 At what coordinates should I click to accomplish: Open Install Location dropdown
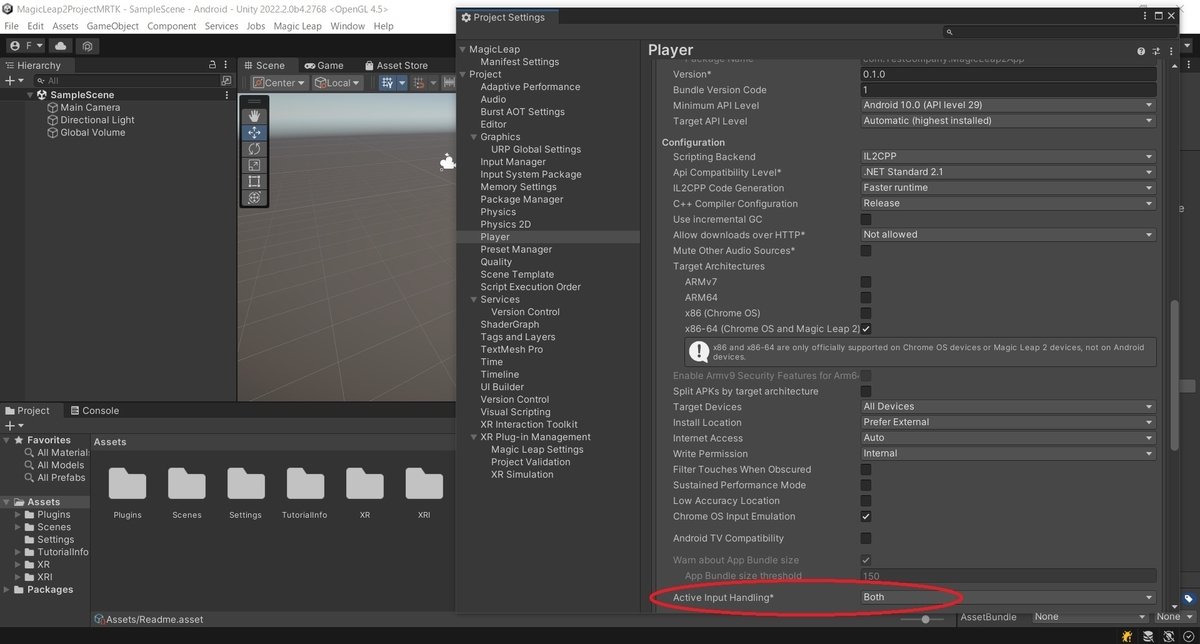pyautogui.click(x=1008, y=422)
